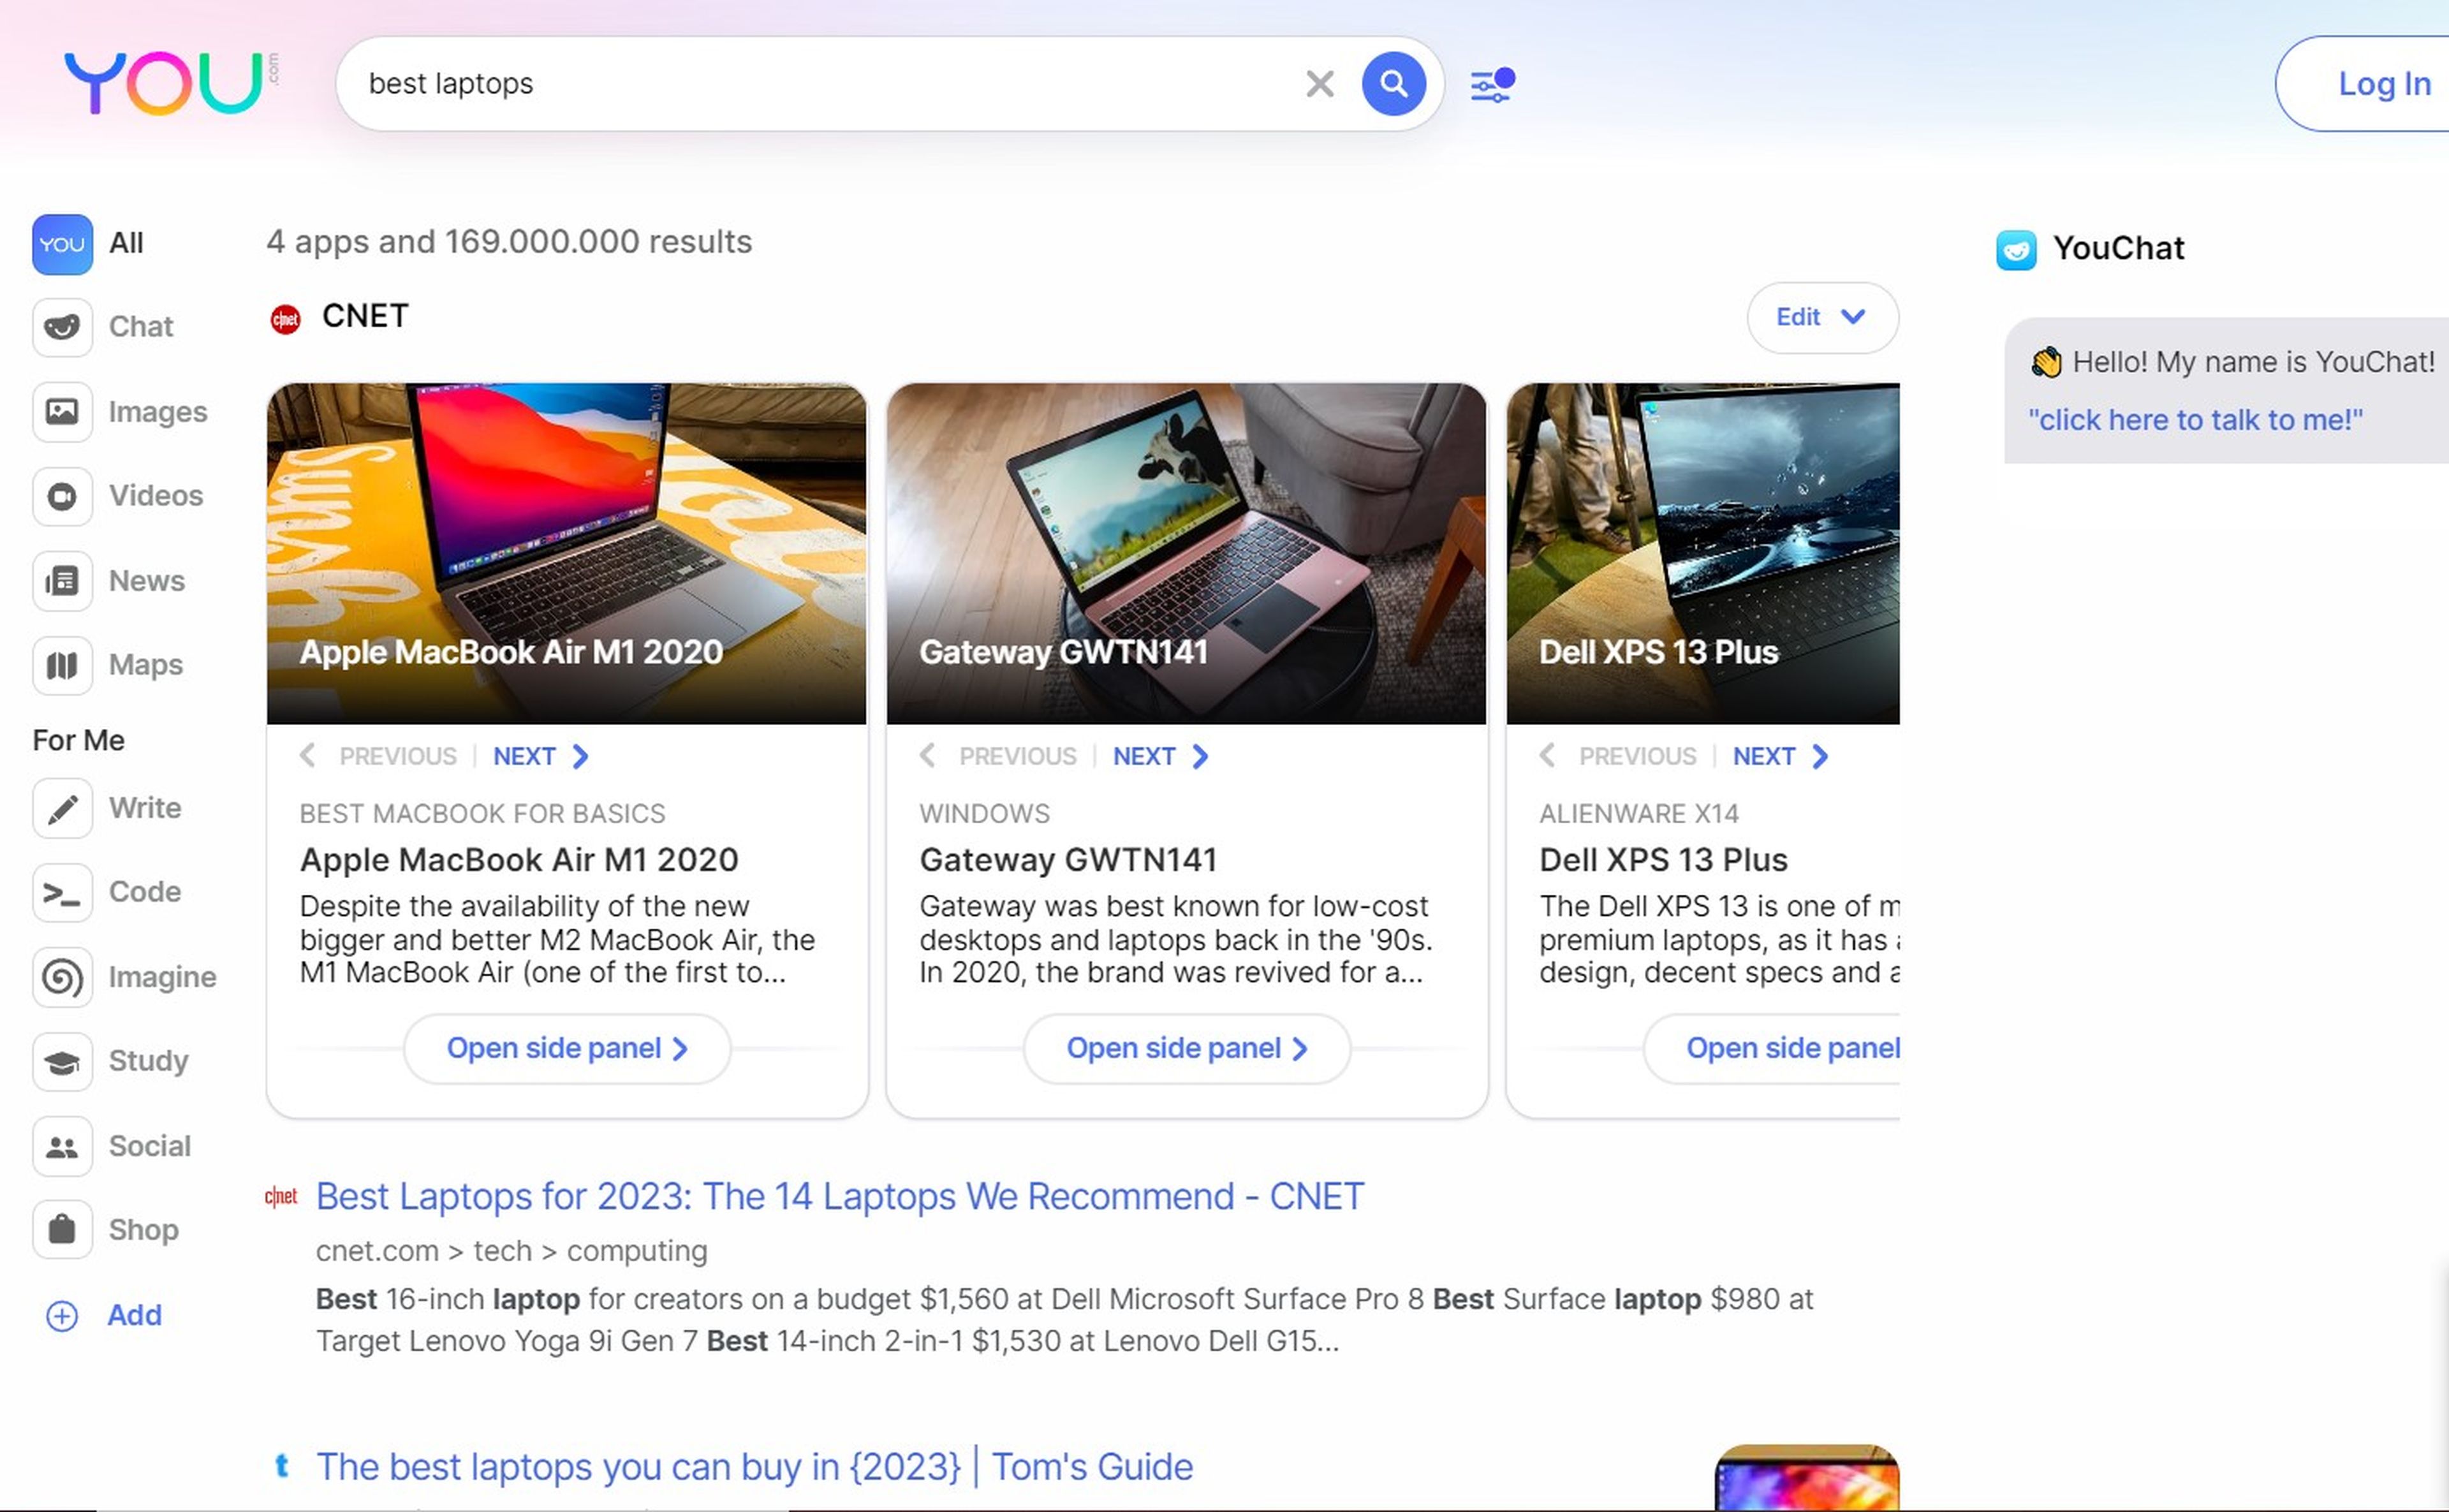The image size is (2449, 1512).
Task: Click NEXT under the Gateway GWTN141 card
Action: (1161, 756)
